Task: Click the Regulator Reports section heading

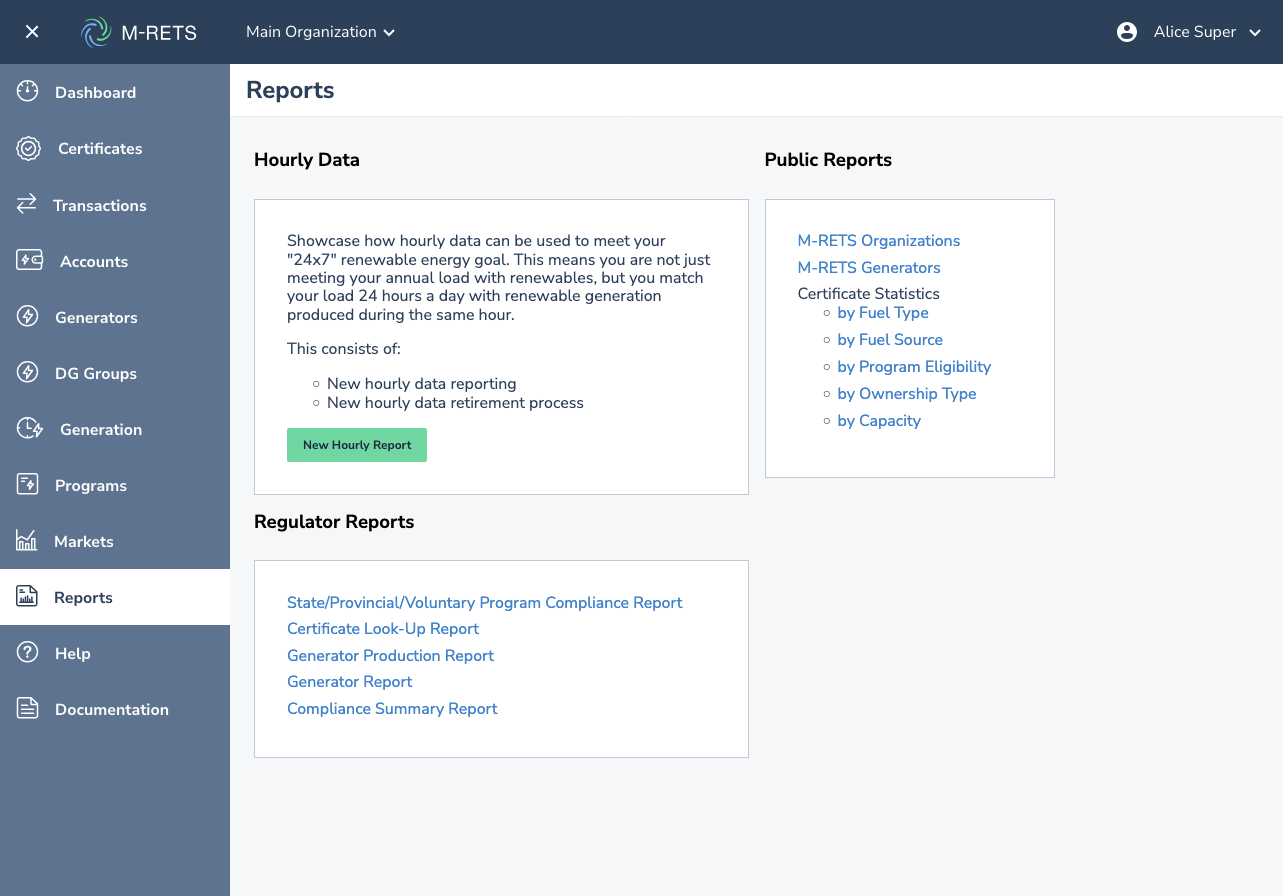Action: coord(334,522)
